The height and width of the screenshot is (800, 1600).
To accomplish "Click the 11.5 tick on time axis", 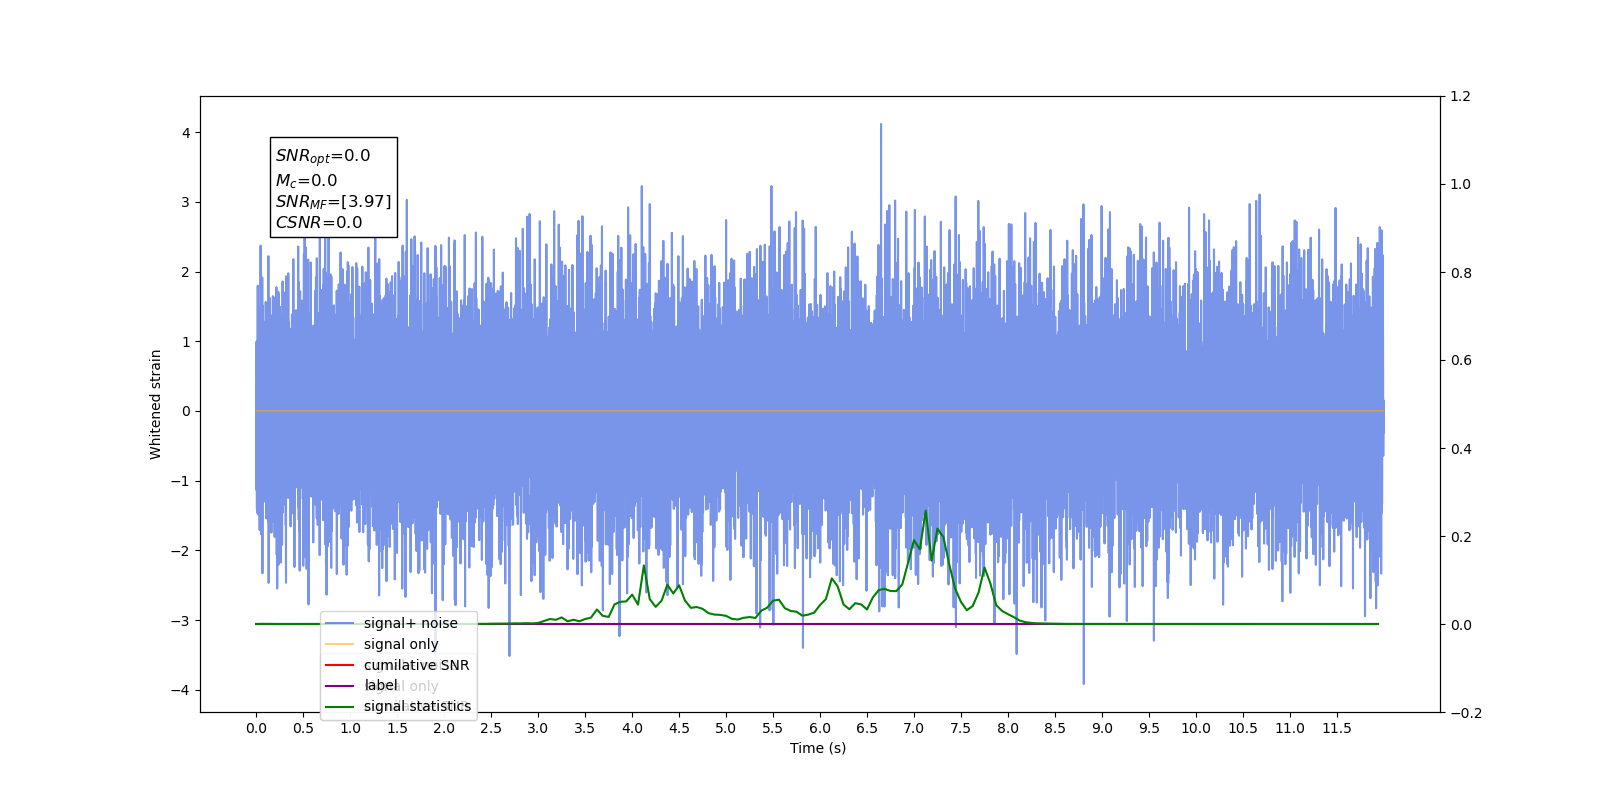I will 1337,728.
